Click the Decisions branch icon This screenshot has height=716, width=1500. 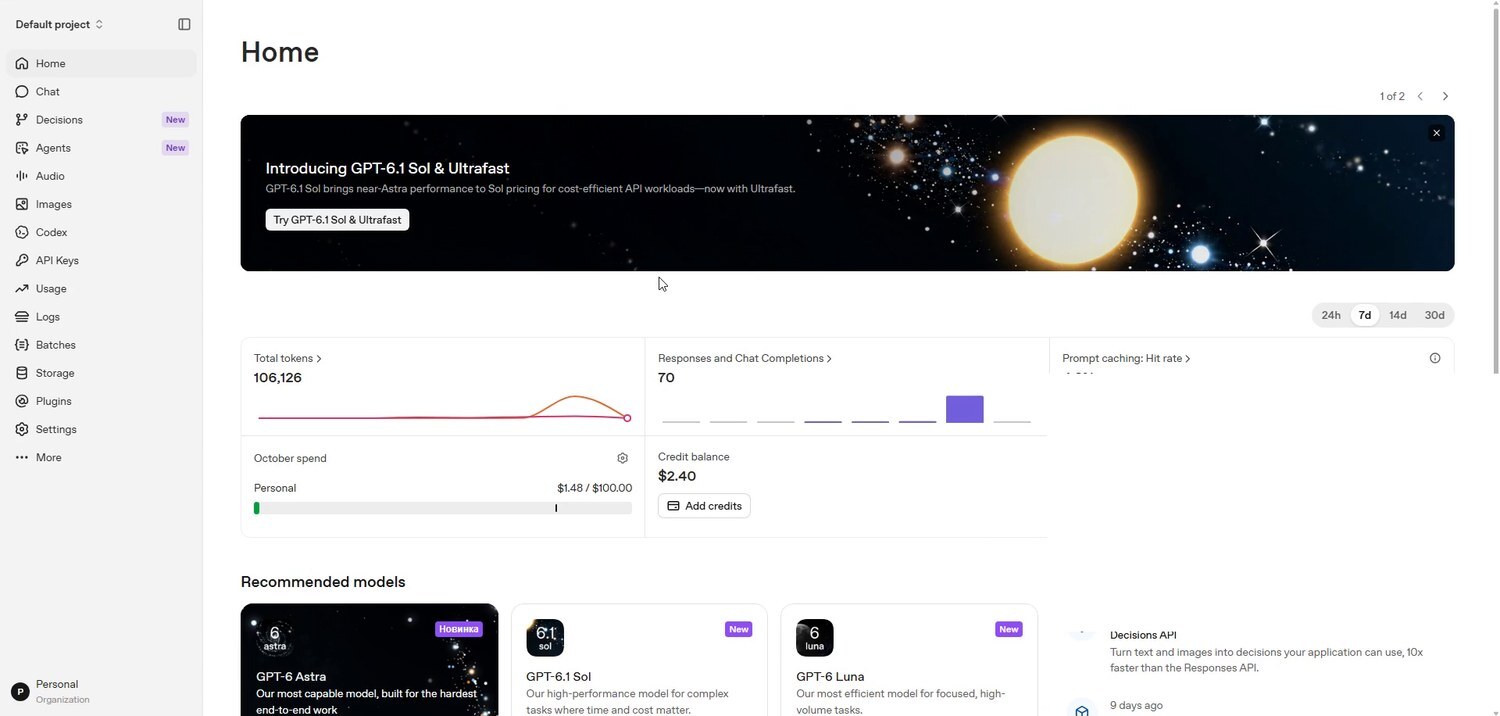(x=22, y=119)
